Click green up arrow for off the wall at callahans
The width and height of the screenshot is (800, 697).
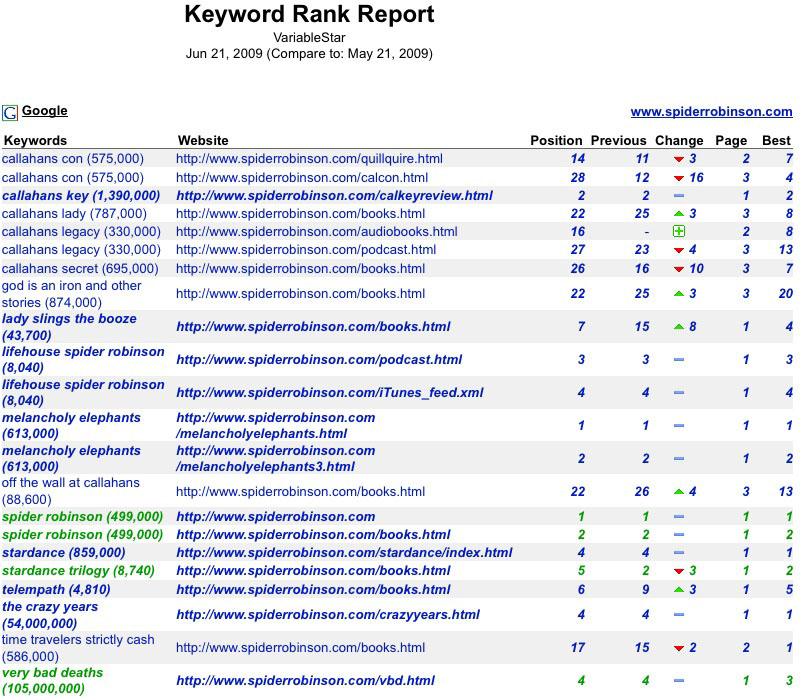point(679,491)
